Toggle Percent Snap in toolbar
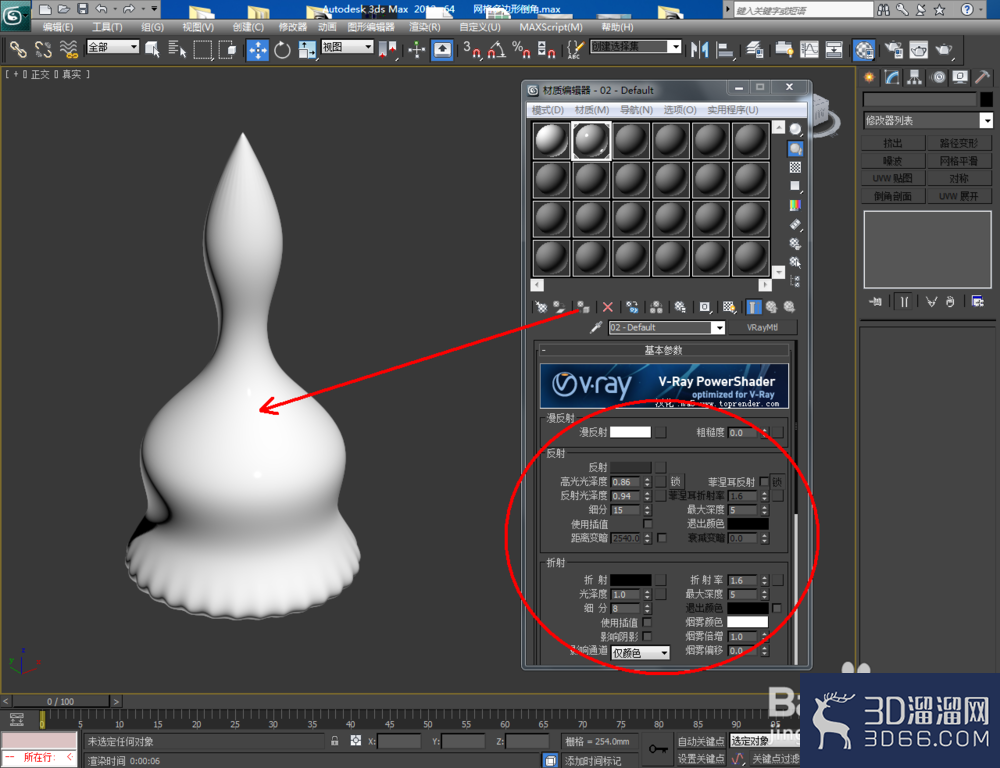 521,49
